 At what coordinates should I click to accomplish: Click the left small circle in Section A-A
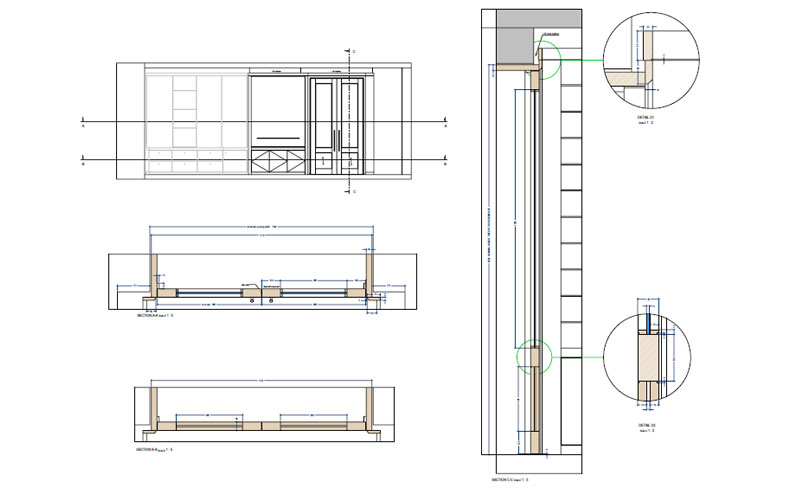[x=253, y=300]
